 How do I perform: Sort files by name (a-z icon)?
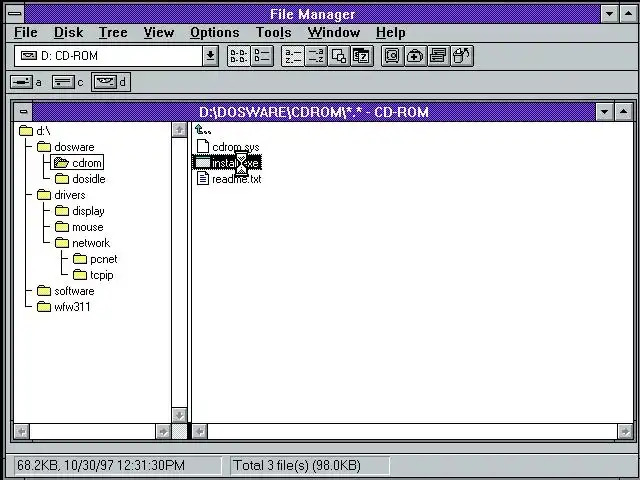(293, 56)
